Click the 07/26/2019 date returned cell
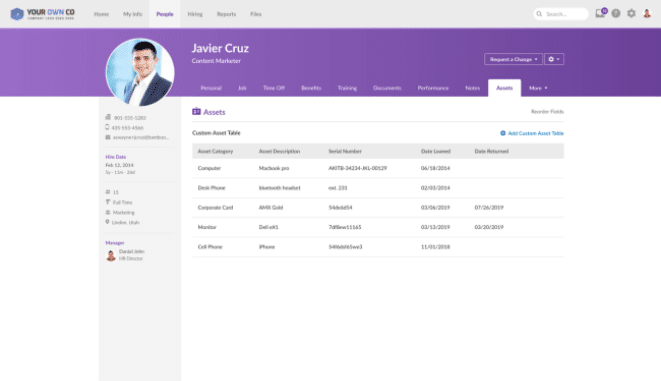661x381 pixels. coord(489,207)
